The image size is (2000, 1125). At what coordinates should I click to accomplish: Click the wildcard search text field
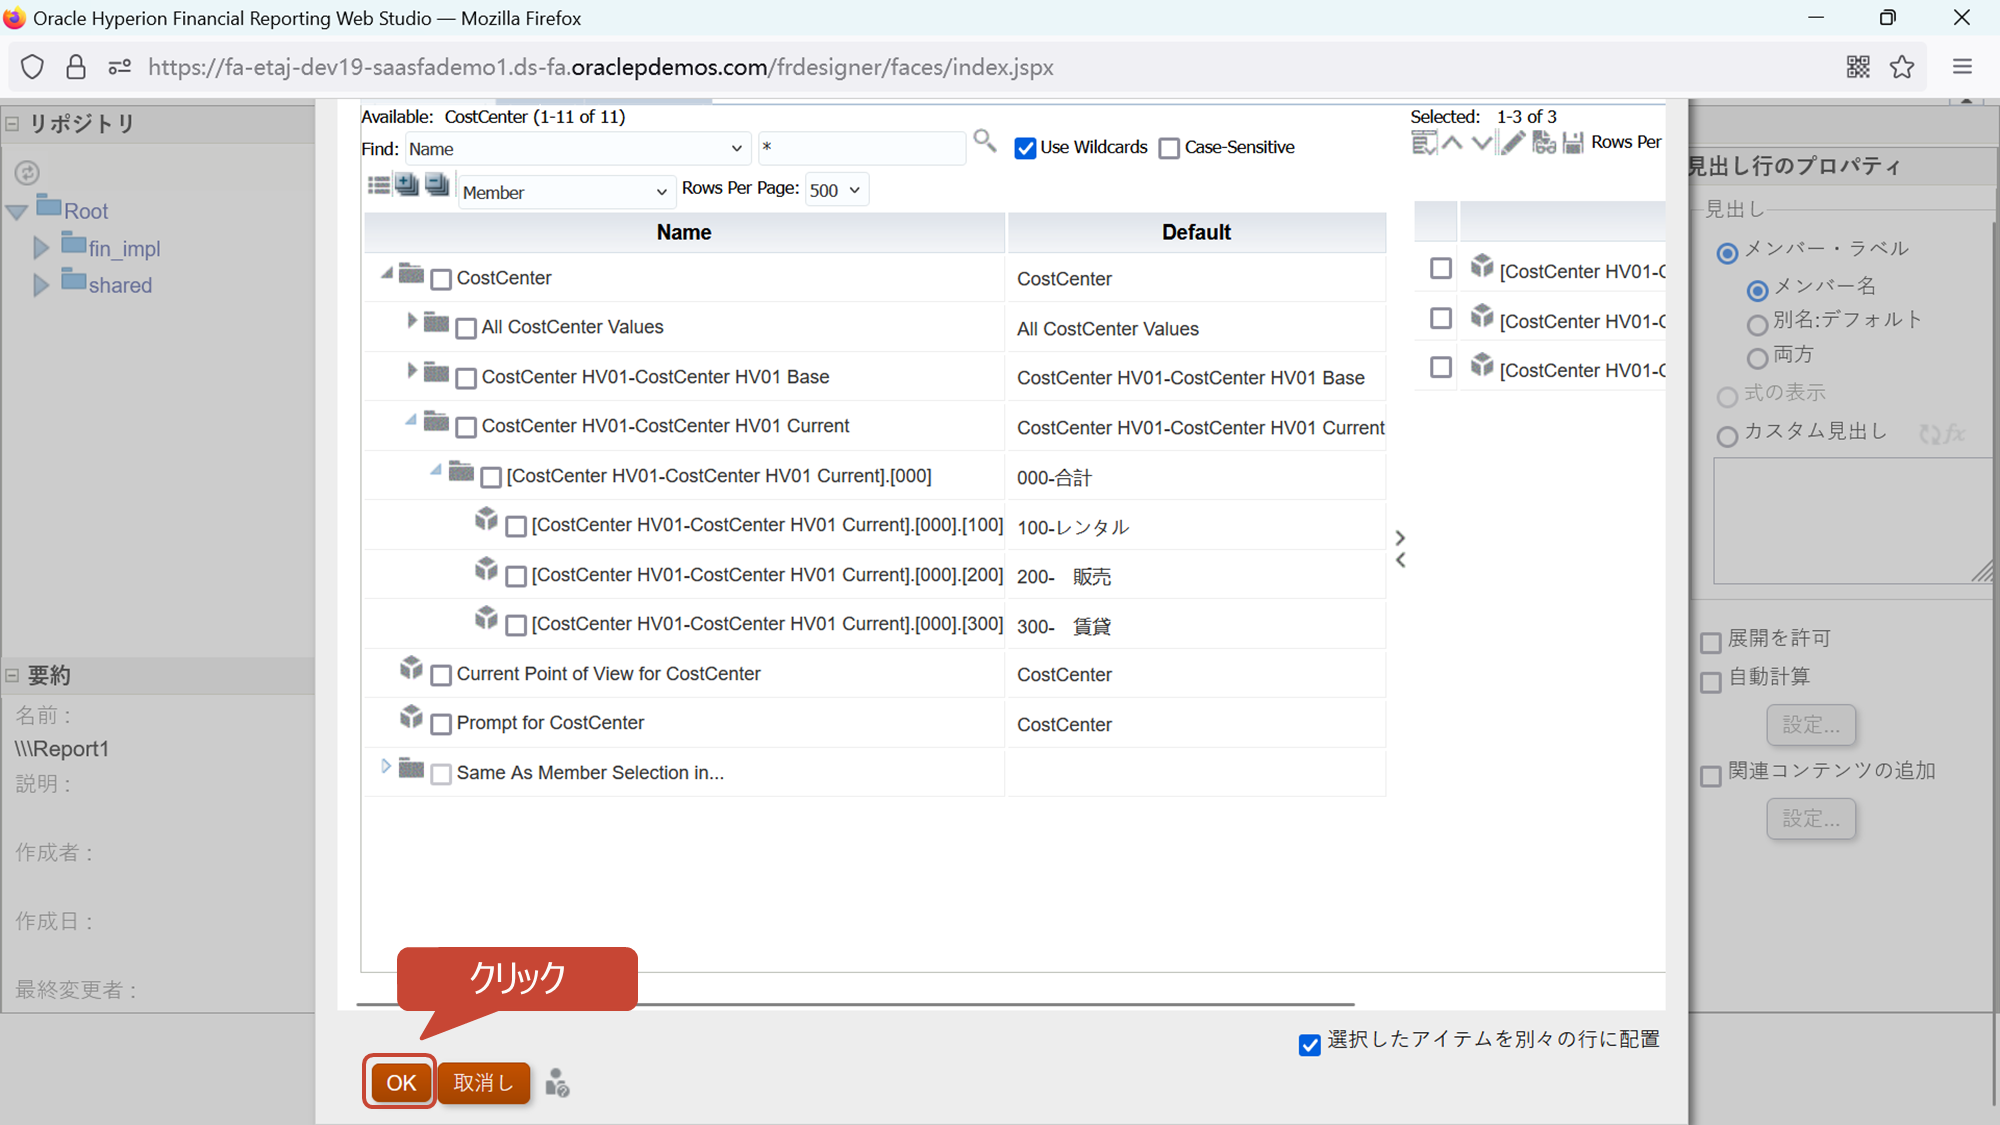click(860, 148)
